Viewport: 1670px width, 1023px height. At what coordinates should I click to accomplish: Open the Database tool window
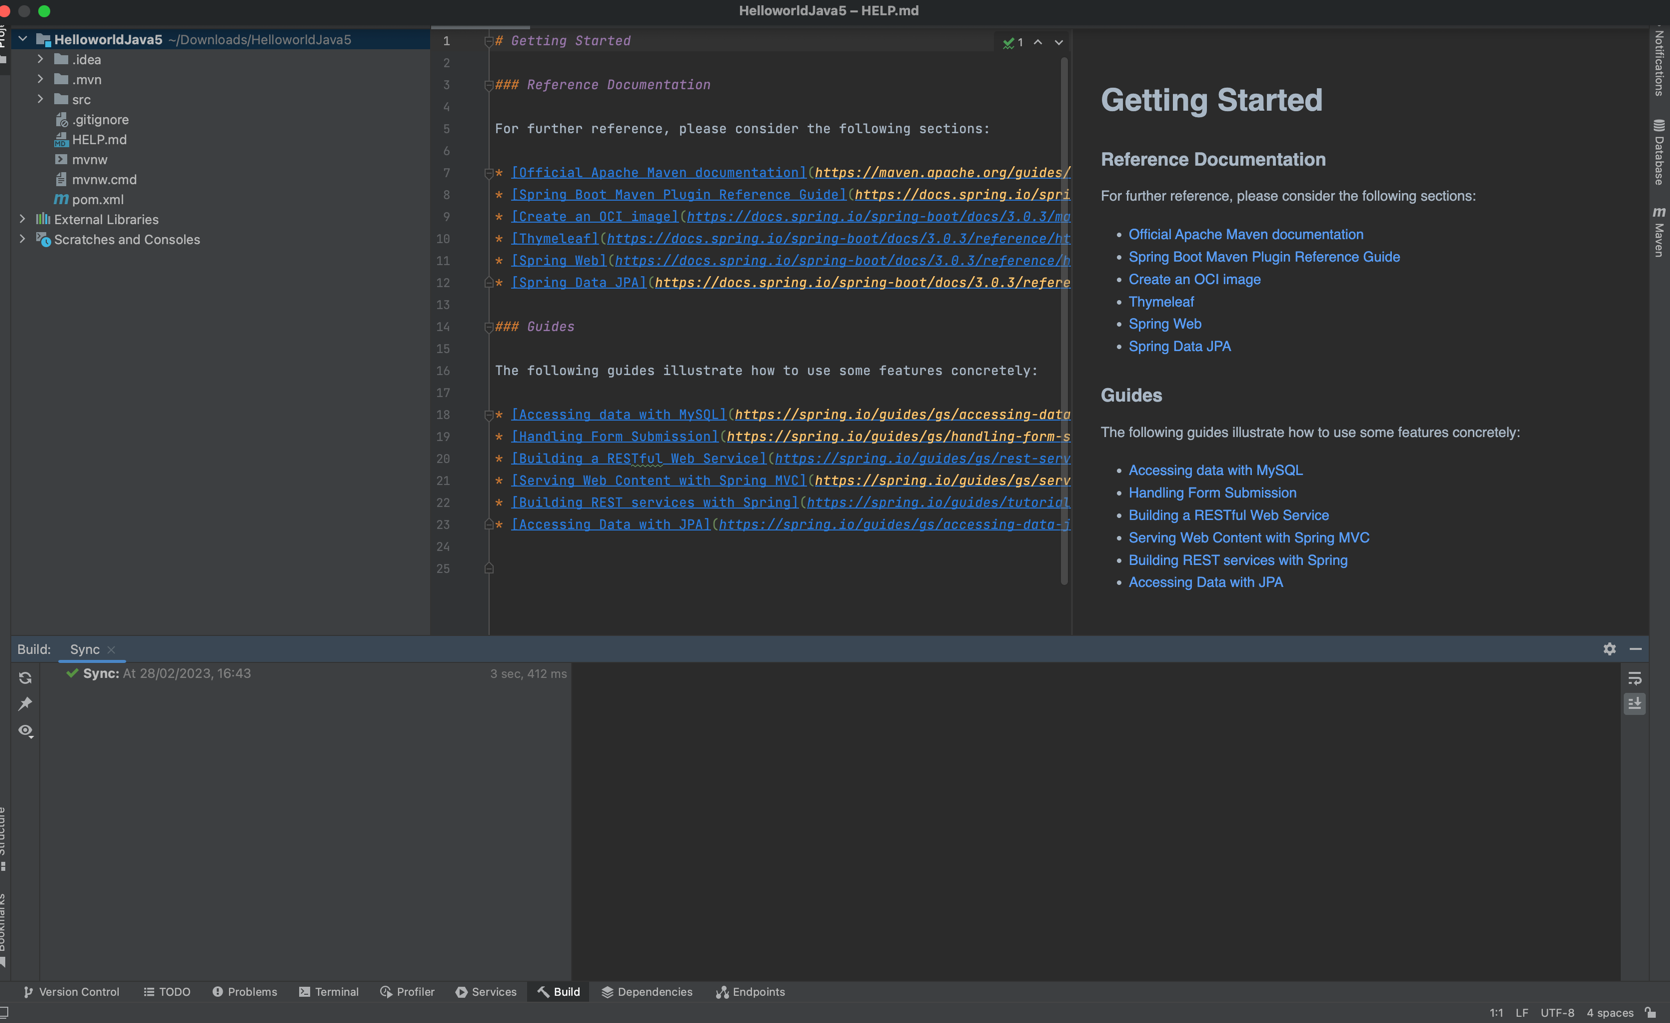pos(1659,152)
